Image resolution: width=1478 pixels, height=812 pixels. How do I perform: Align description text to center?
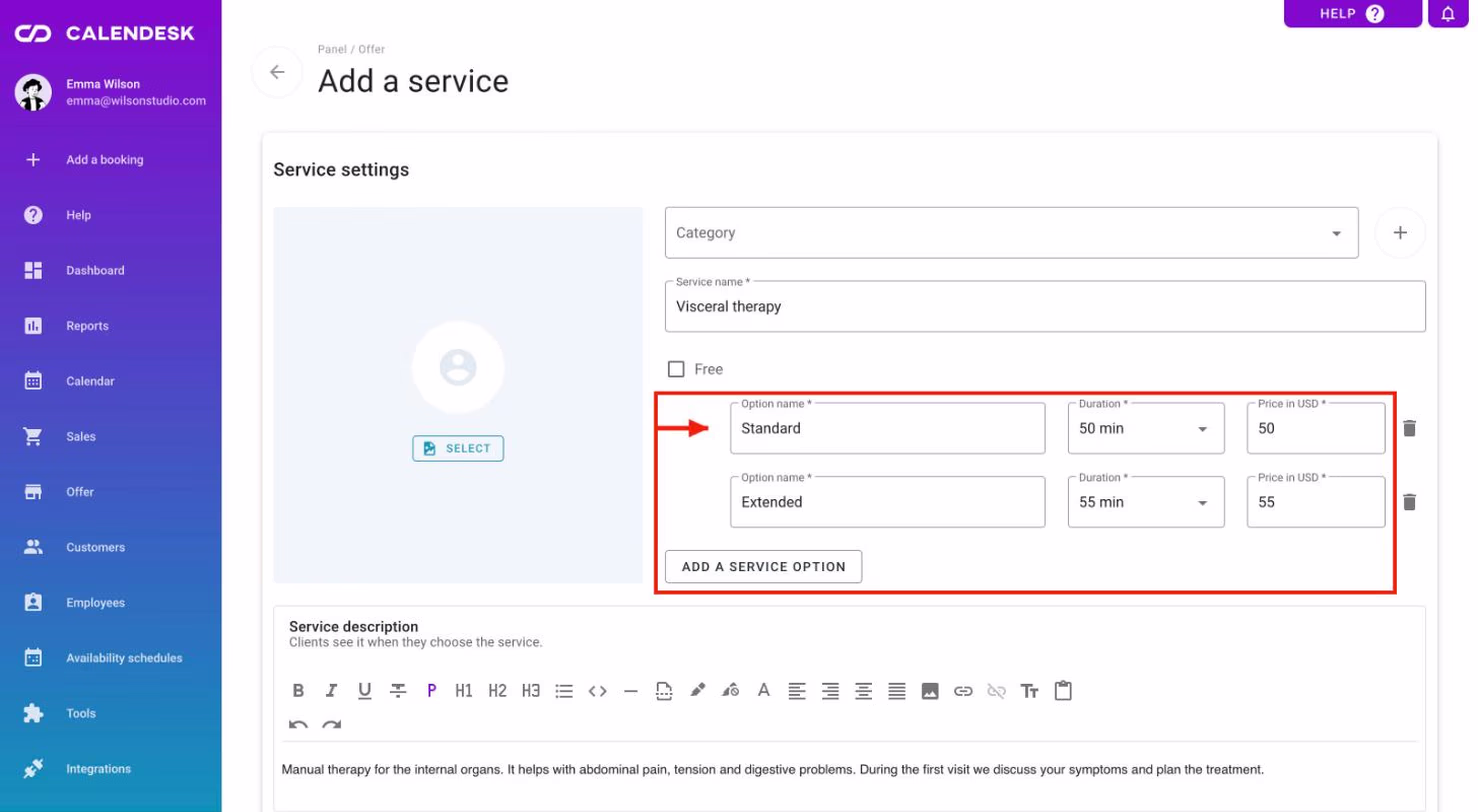864,690
